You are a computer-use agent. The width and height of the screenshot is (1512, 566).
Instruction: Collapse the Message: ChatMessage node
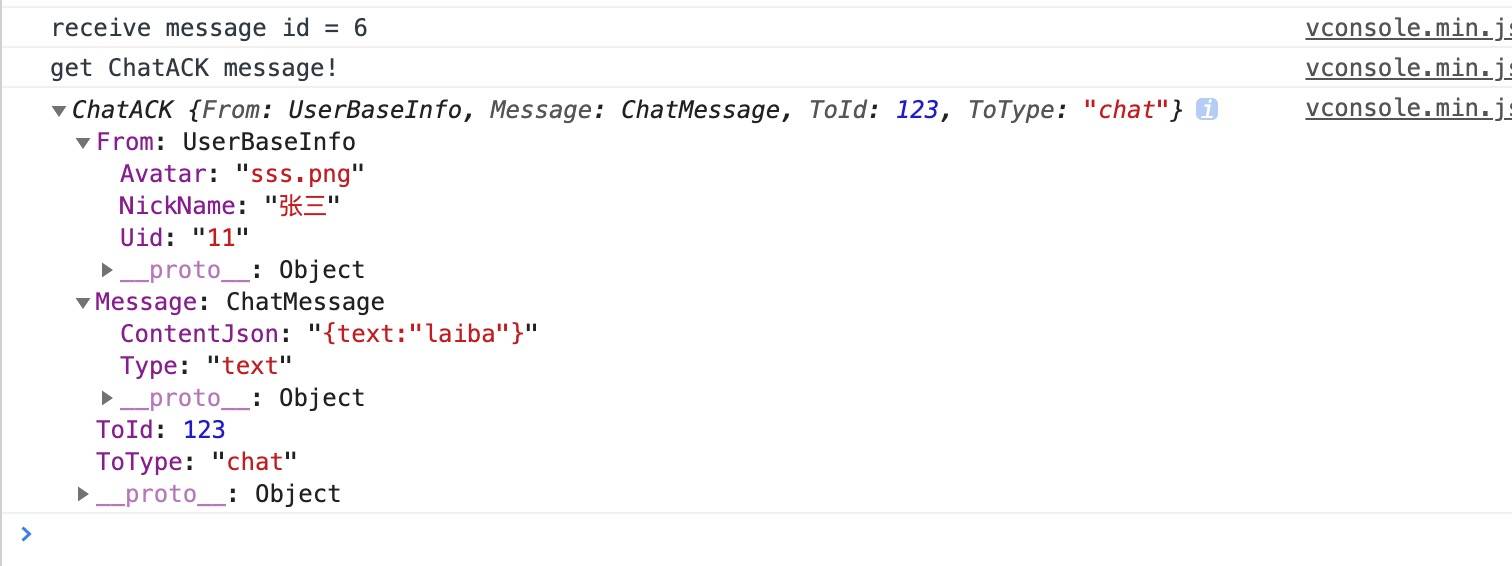(83, 303)
